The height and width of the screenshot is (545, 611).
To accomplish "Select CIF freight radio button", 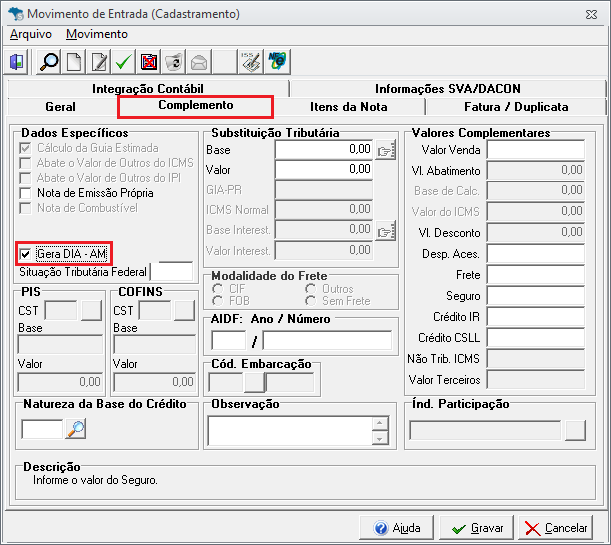I will pos(217,289).
